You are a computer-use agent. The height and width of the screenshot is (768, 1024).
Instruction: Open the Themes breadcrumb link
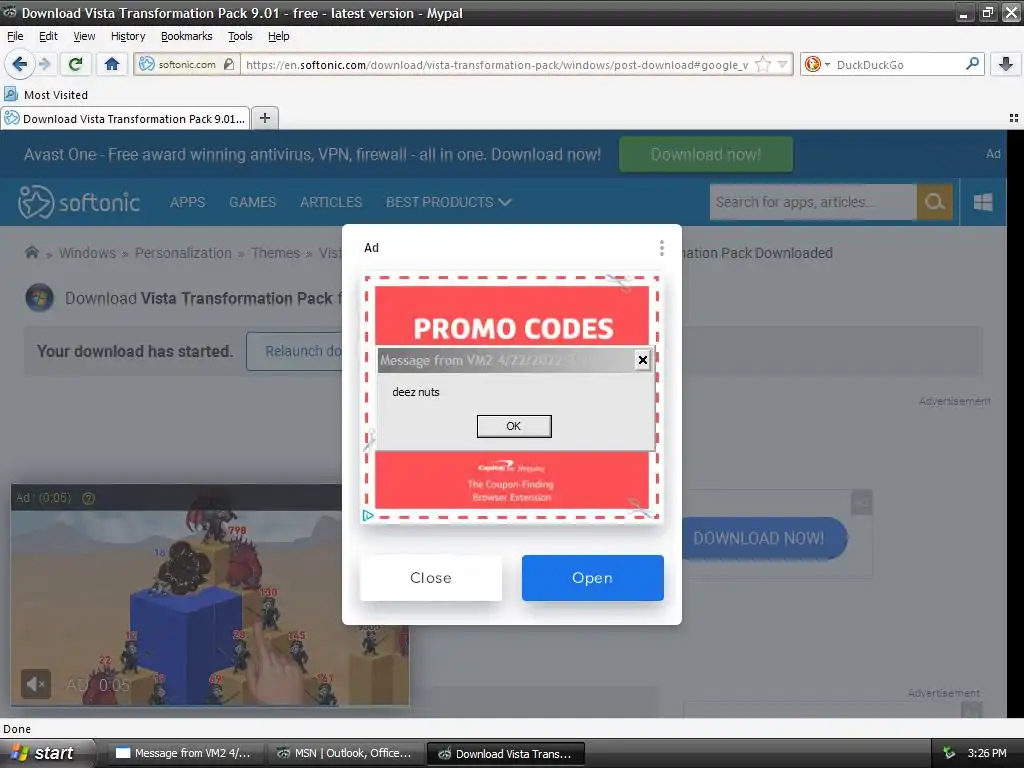tap(276, 253)
